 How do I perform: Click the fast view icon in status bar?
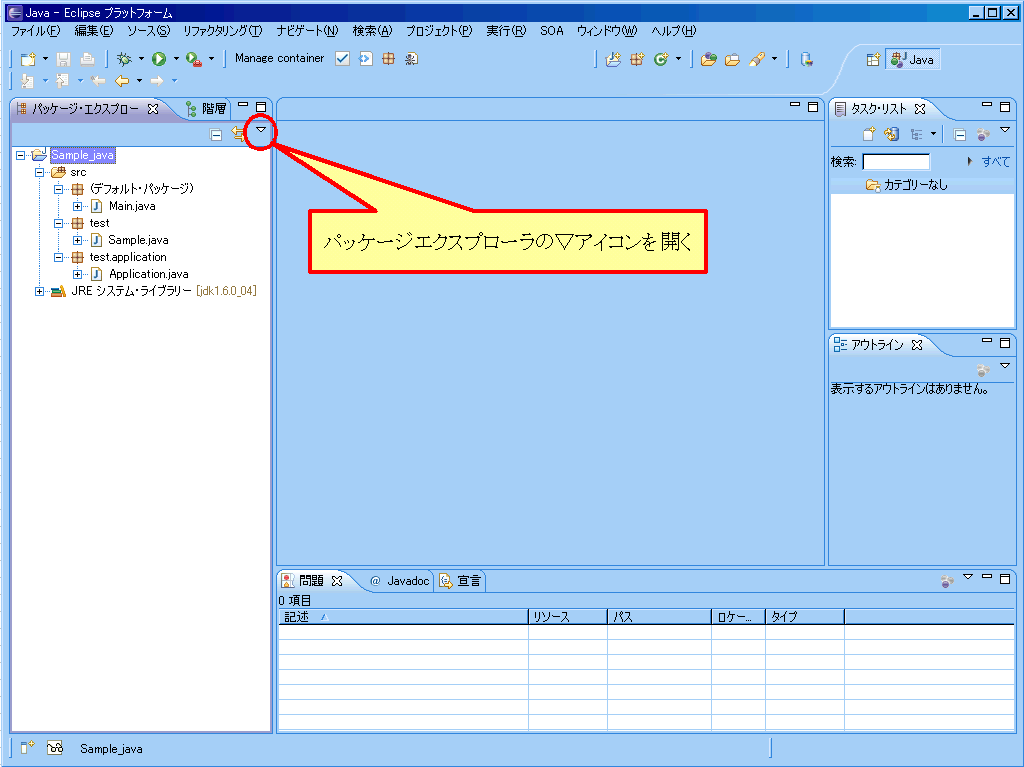coord(27,748)
